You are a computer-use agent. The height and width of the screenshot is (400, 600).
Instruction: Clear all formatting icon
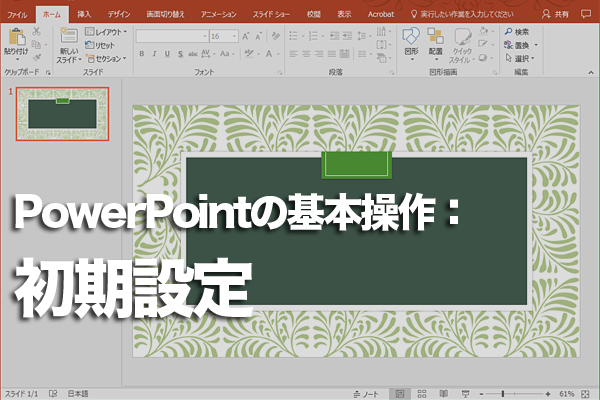[275, 36]
